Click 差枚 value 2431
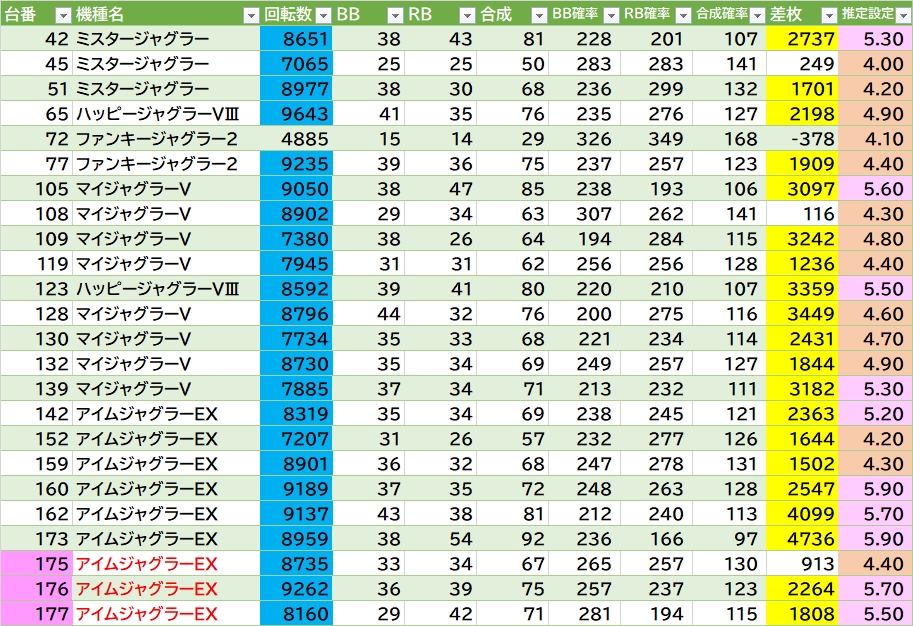Screen dimensions: 913x626 click(802, 339)
